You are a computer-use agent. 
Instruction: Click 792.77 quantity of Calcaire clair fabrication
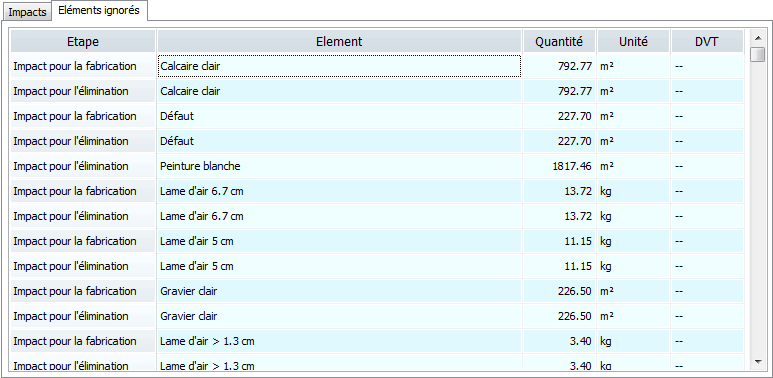click(x=559, y=66)
